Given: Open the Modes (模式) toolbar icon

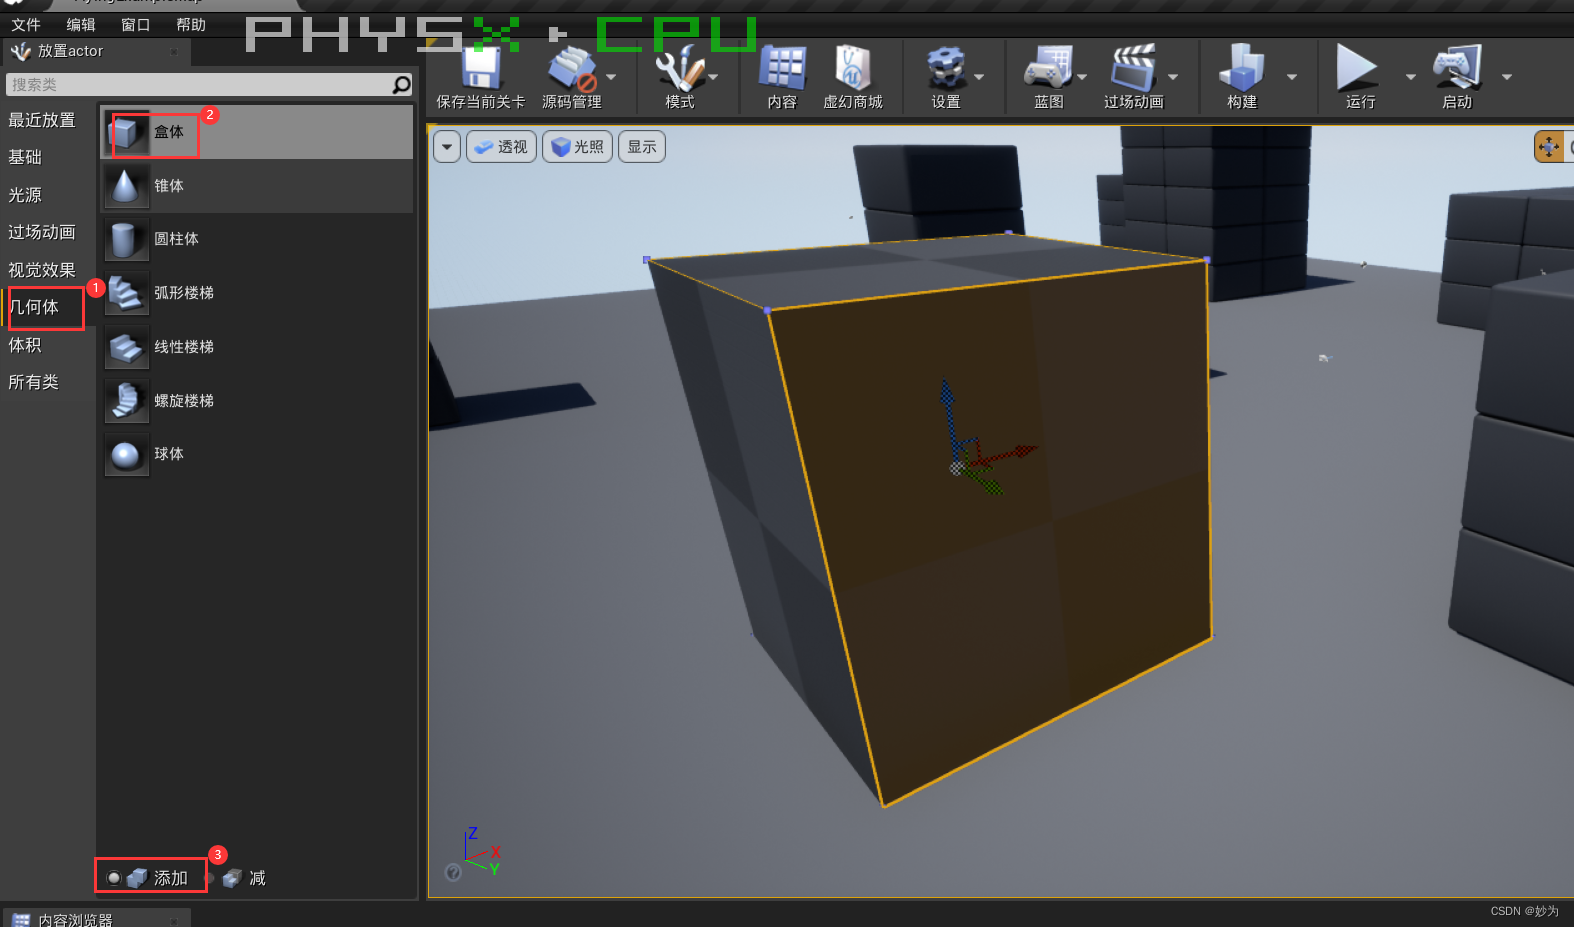Looking at the screenshot, I should (x=679, y=68).
